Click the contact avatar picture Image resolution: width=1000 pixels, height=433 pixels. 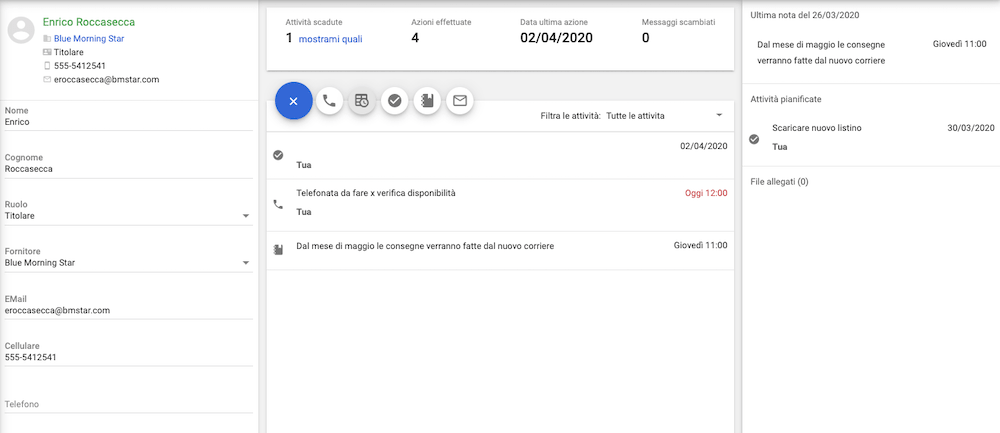[20, 30]
